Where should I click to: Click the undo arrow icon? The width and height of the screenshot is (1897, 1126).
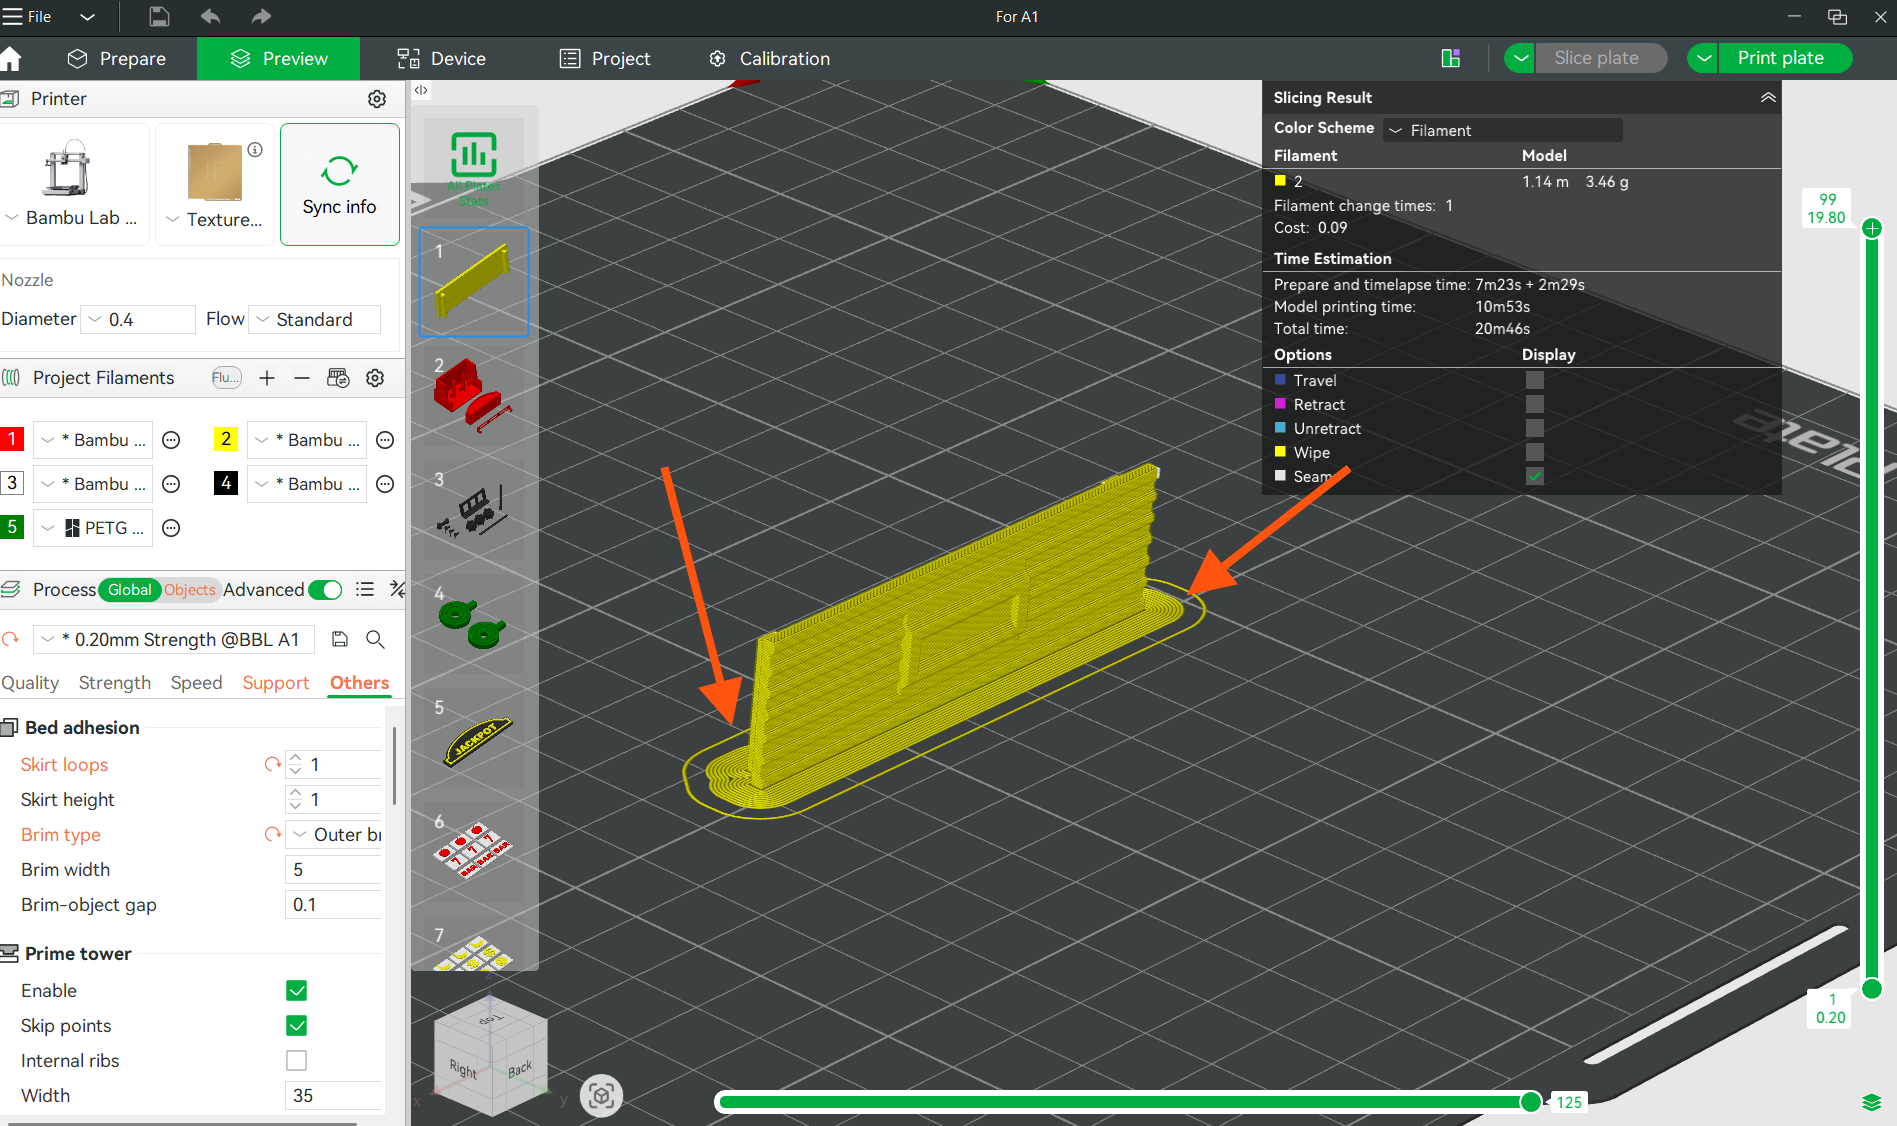210,16
